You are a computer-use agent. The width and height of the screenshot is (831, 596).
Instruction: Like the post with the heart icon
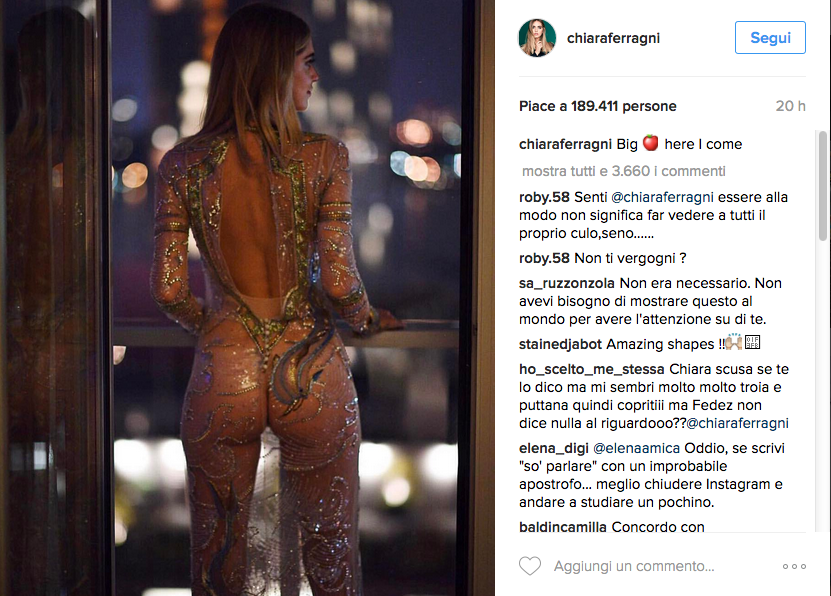(529, 566)
